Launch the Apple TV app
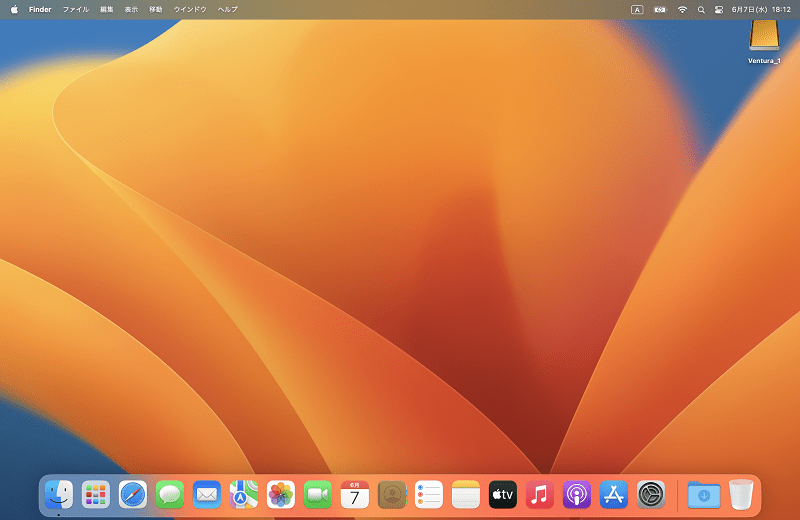The image size is (800, 520). coord(503,494)
